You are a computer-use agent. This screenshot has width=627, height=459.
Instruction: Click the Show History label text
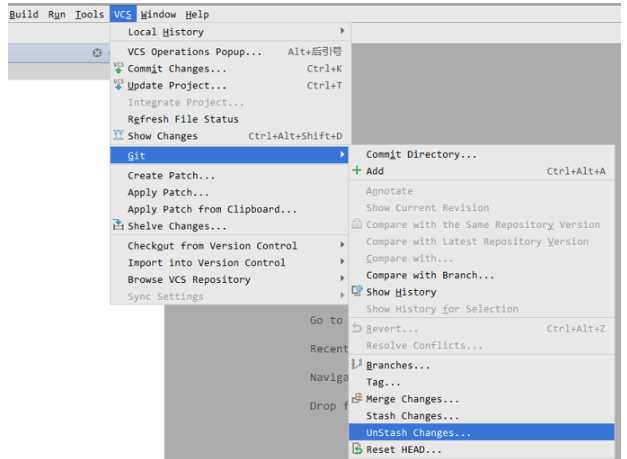(401, 292)
